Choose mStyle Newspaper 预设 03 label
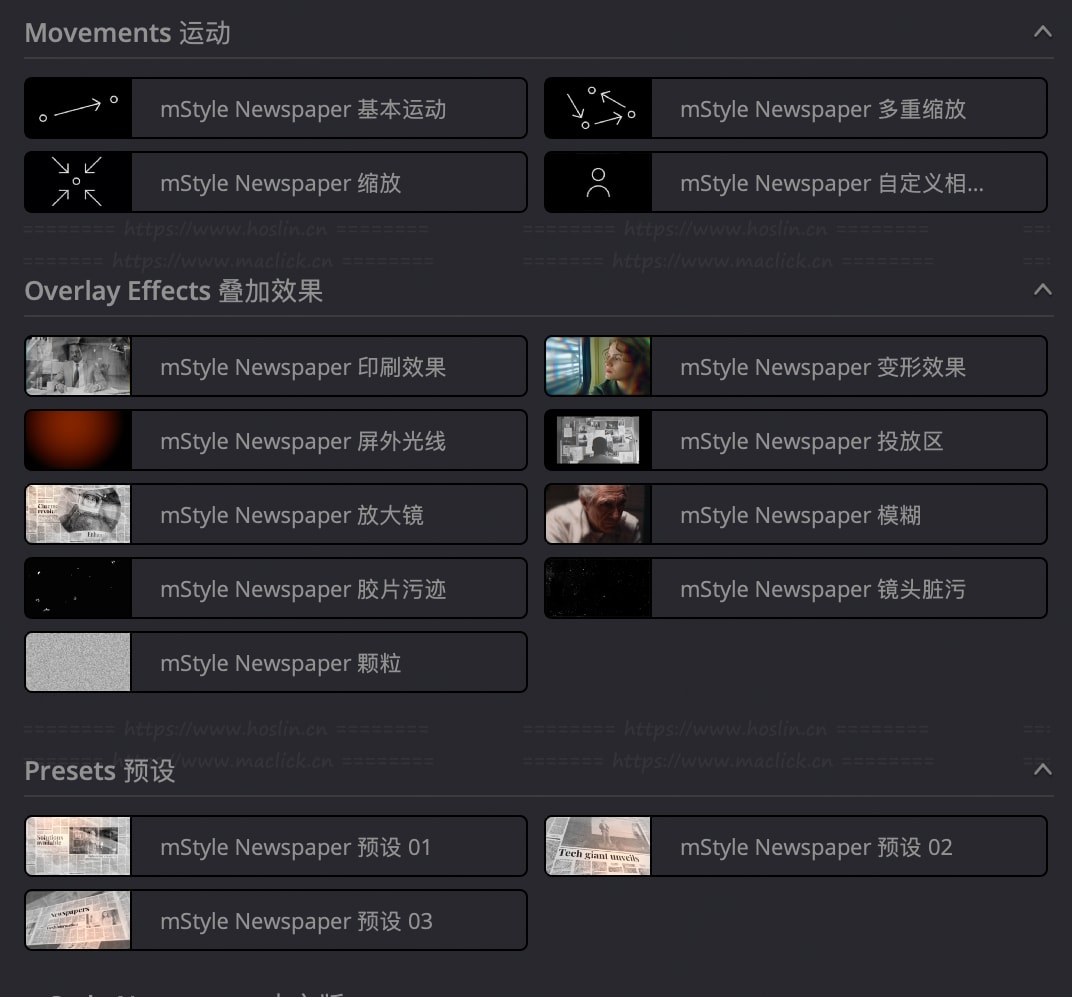Screen dimensions: 1072x997 click(296, 921)
